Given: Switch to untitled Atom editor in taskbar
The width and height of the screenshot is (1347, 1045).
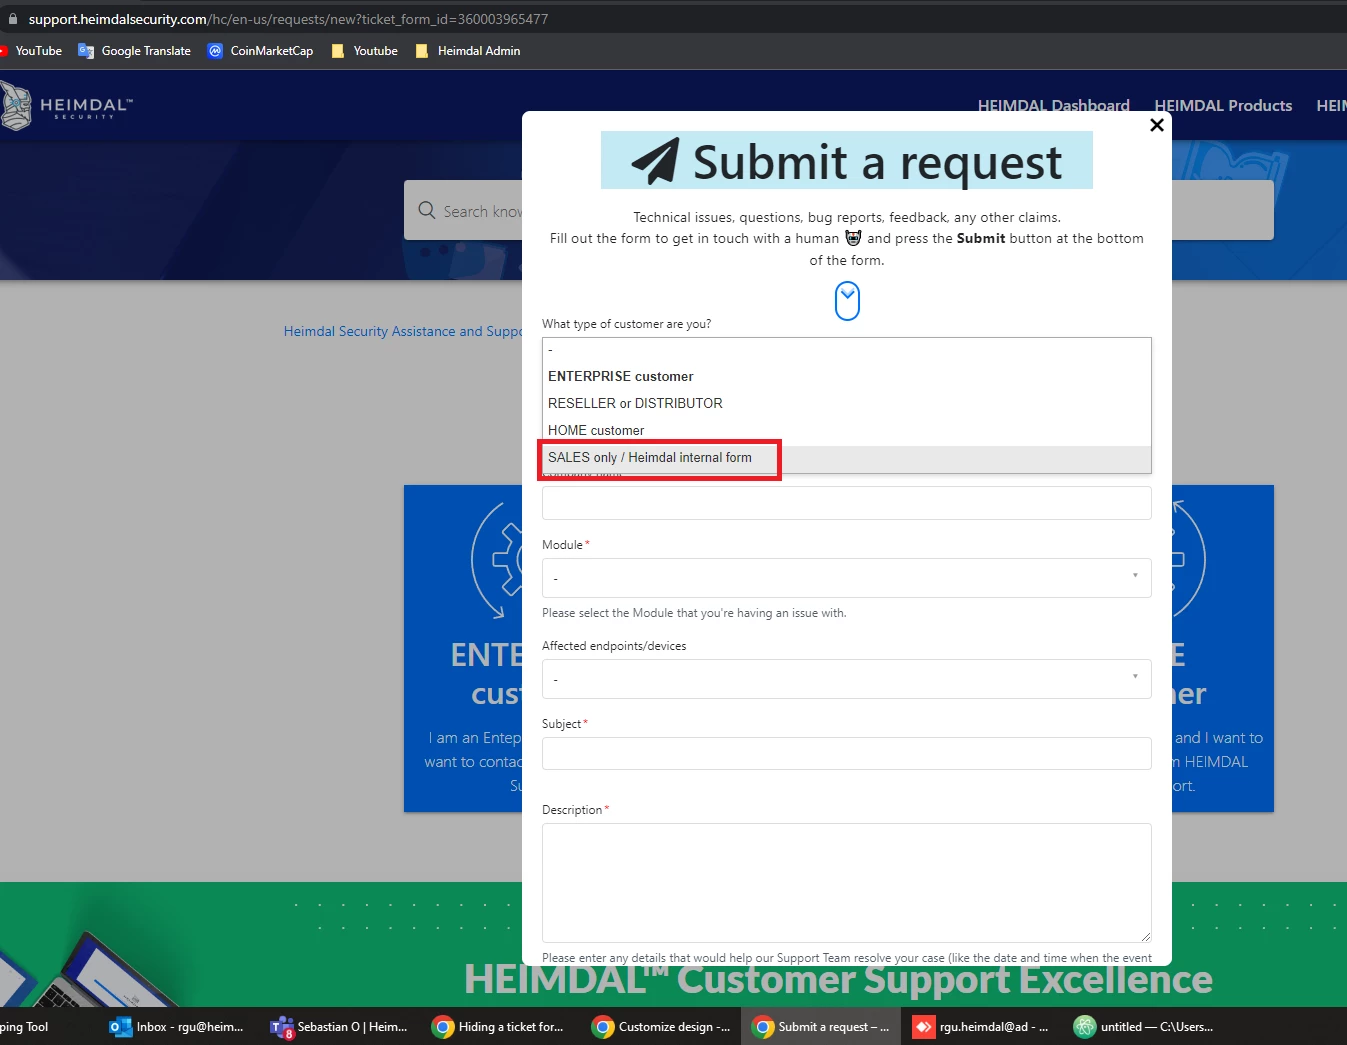Looking at the screenshot, I should pyautogui.click(x=1143, y=1027).
